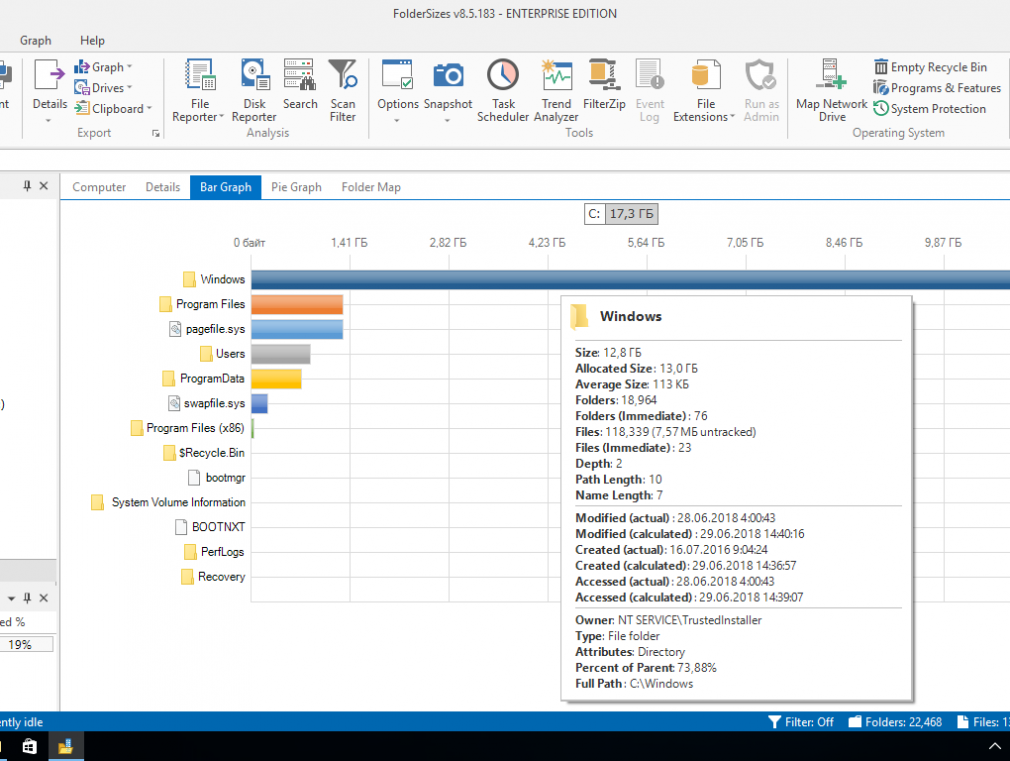Close the upper left side panel
The image size is (1010, 761).
coord(44,186)
